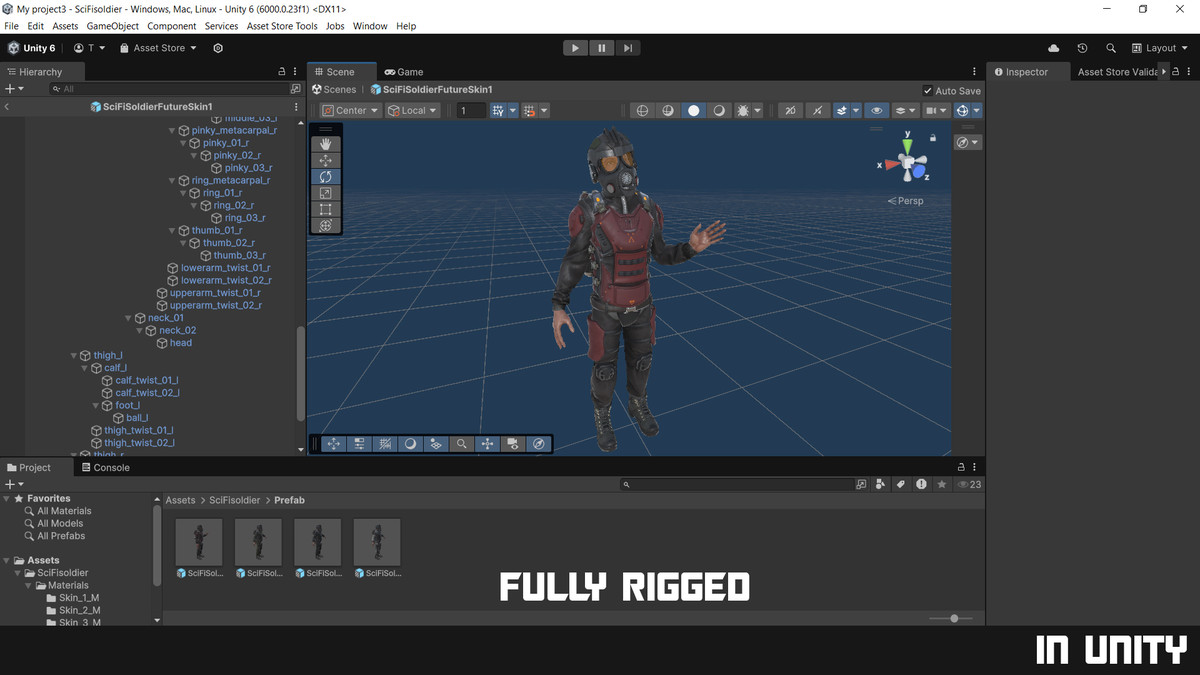Click the search magnifier in bottom Scene overlay

point(461,444)
